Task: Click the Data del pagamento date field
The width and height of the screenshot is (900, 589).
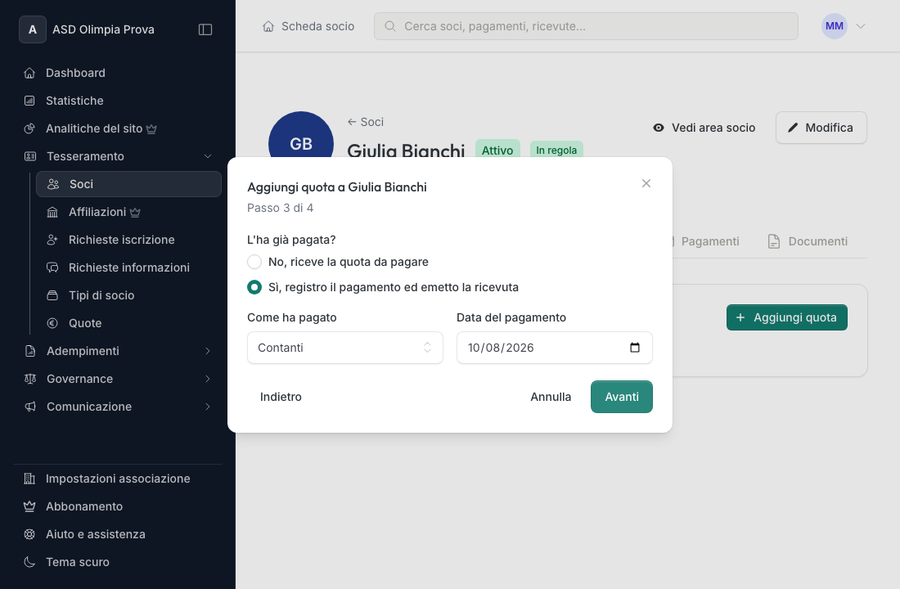Action: 554,347
